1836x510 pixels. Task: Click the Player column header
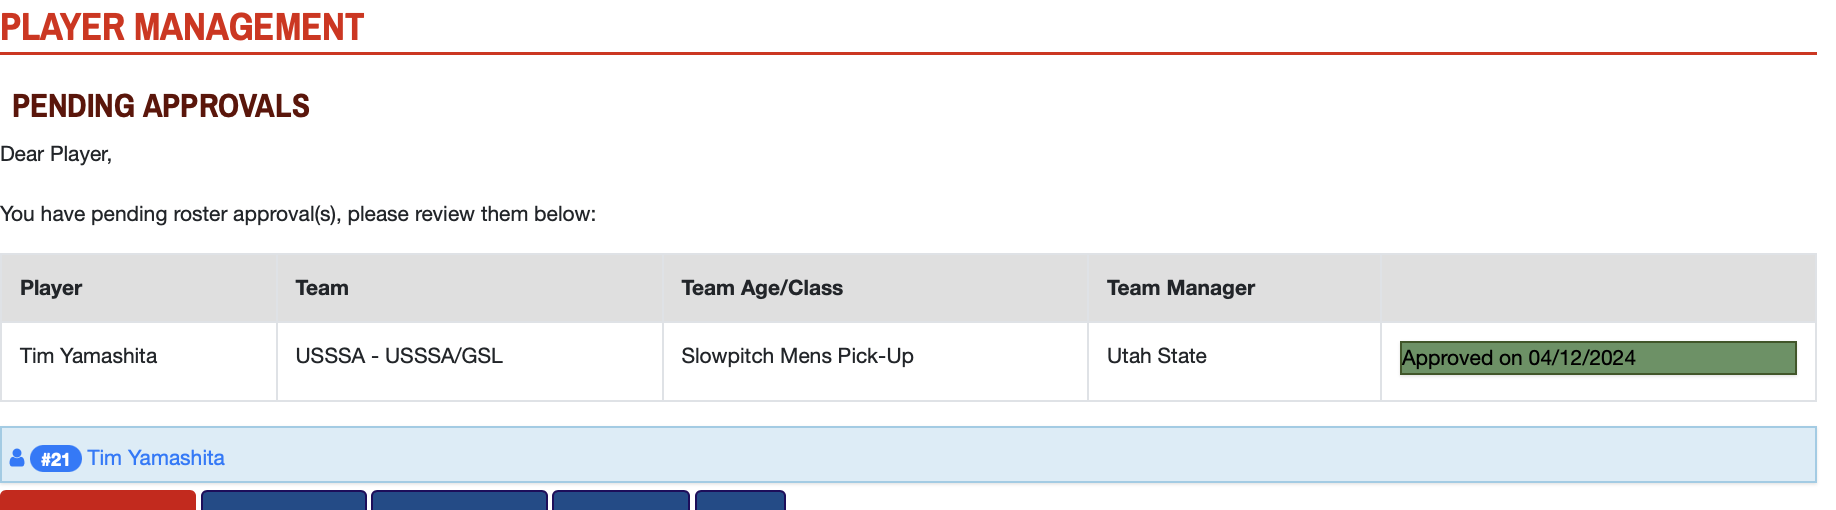pyautogui.click(x=51, y=288)
